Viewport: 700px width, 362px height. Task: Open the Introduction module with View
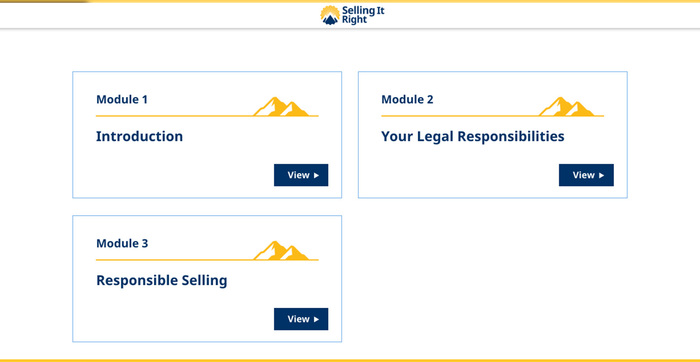301,175
